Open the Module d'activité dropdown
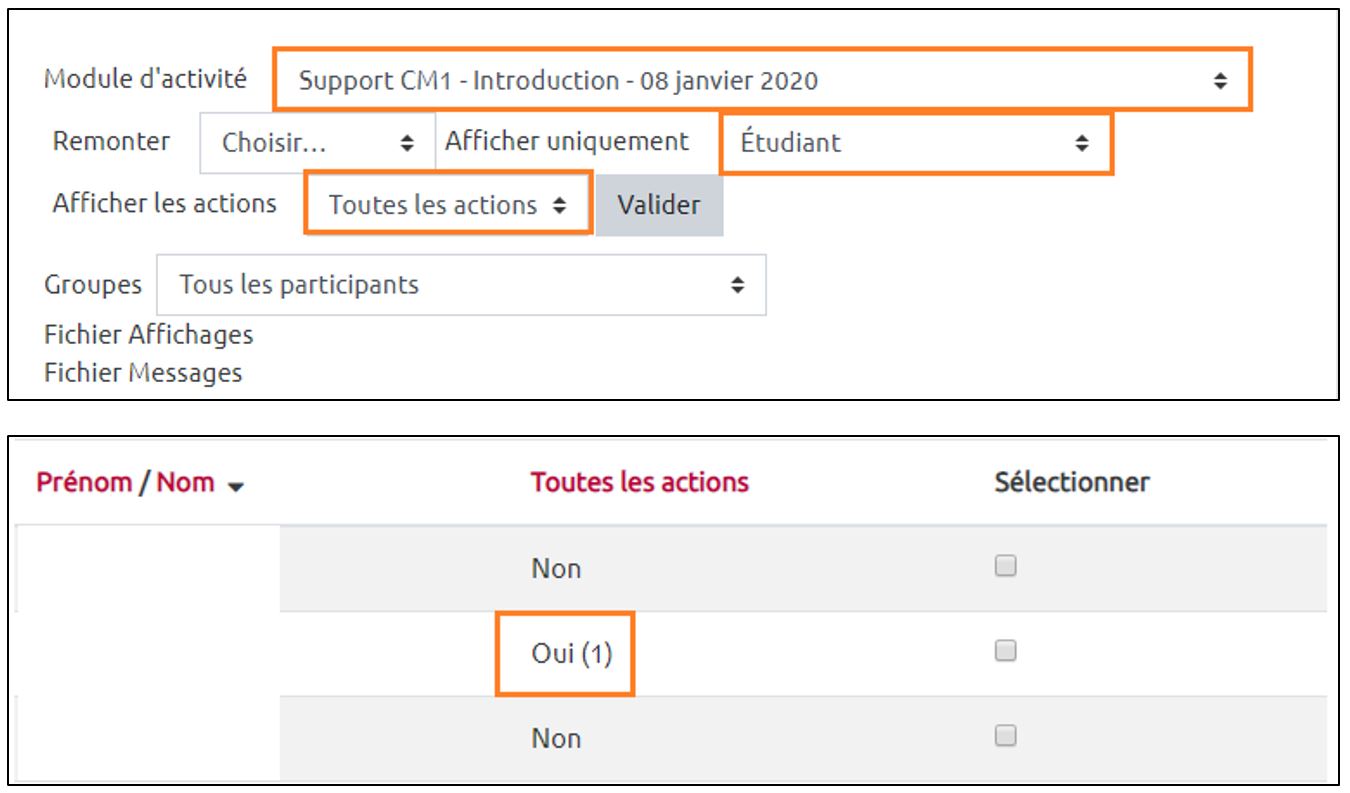Screen dimensions: 1350x793 [x=760, y=80]
